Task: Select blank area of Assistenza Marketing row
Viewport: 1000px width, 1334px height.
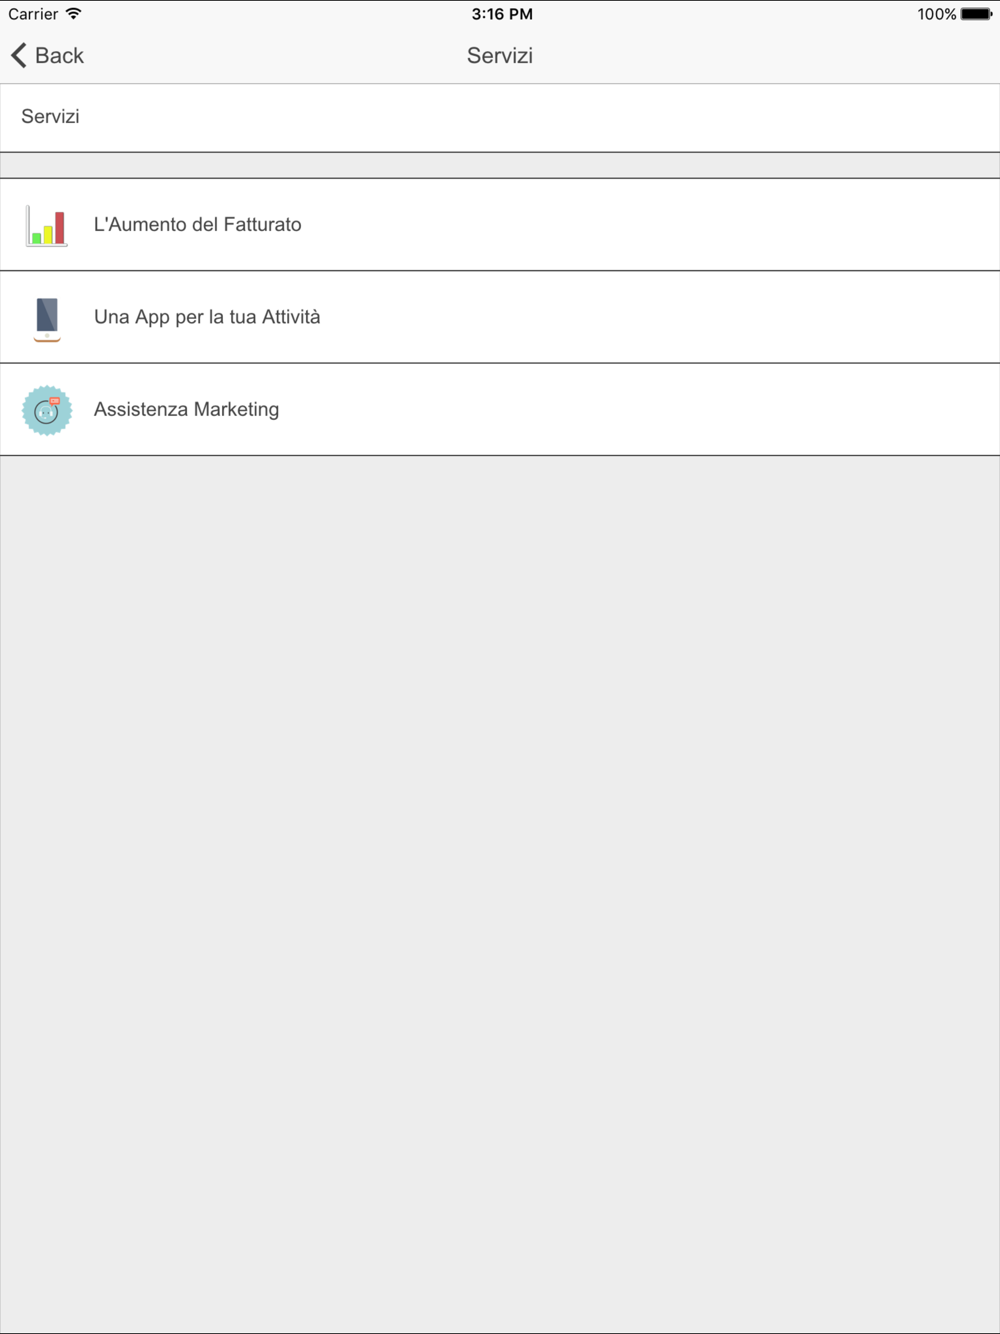Action: [x=640, y=410]
